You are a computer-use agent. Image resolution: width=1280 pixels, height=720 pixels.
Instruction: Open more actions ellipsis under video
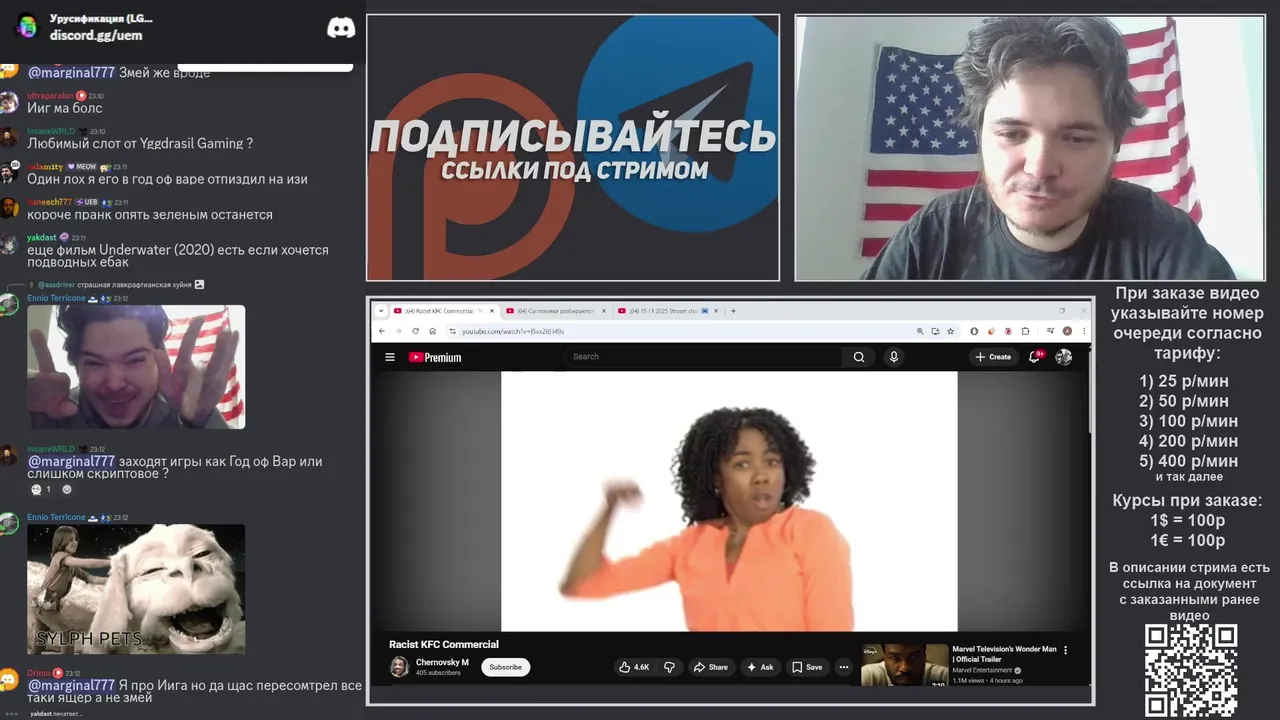click(x=844, y=667)
